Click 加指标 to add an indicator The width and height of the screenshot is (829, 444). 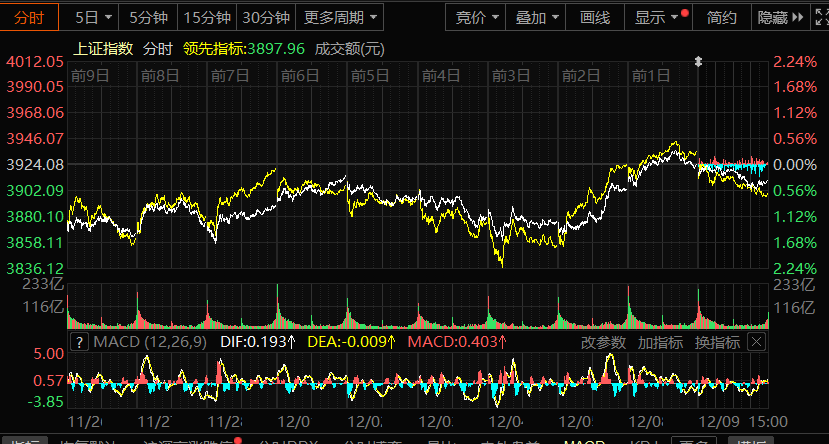[660, 342]
